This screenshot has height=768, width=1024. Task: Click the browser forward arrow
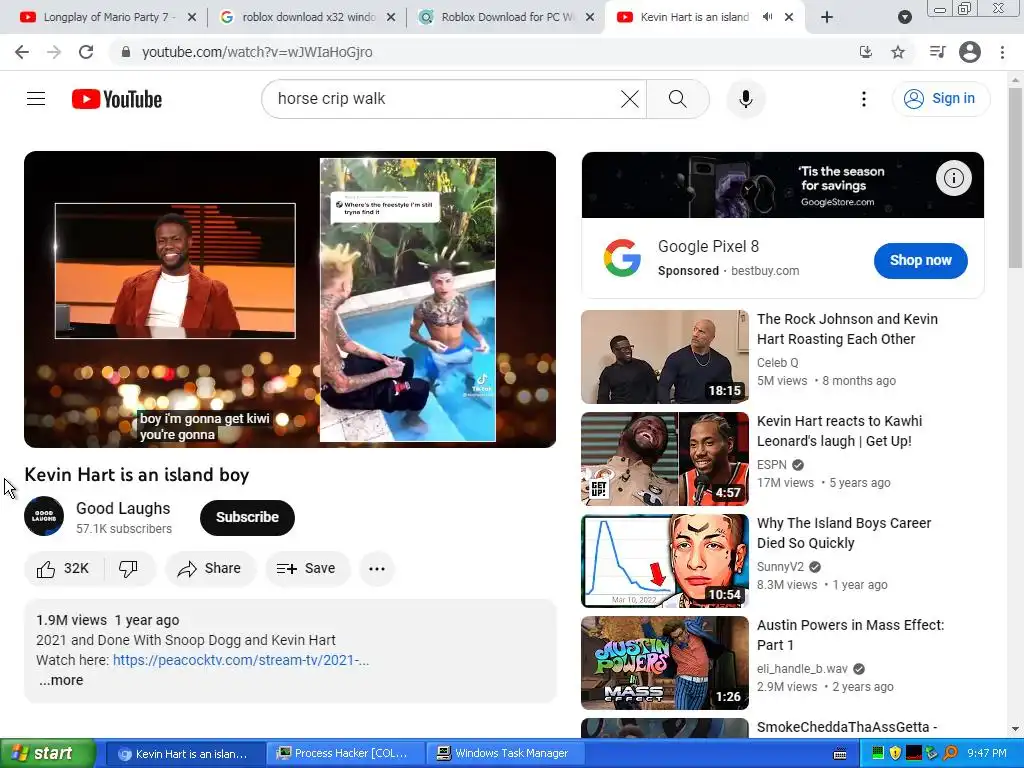54,52
